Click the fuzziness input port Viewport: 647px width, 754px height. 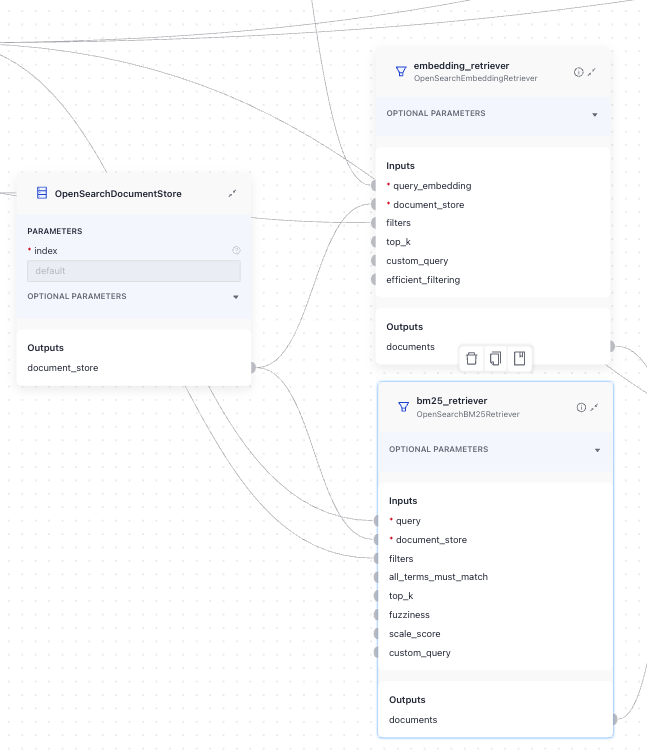pos(377,615)
